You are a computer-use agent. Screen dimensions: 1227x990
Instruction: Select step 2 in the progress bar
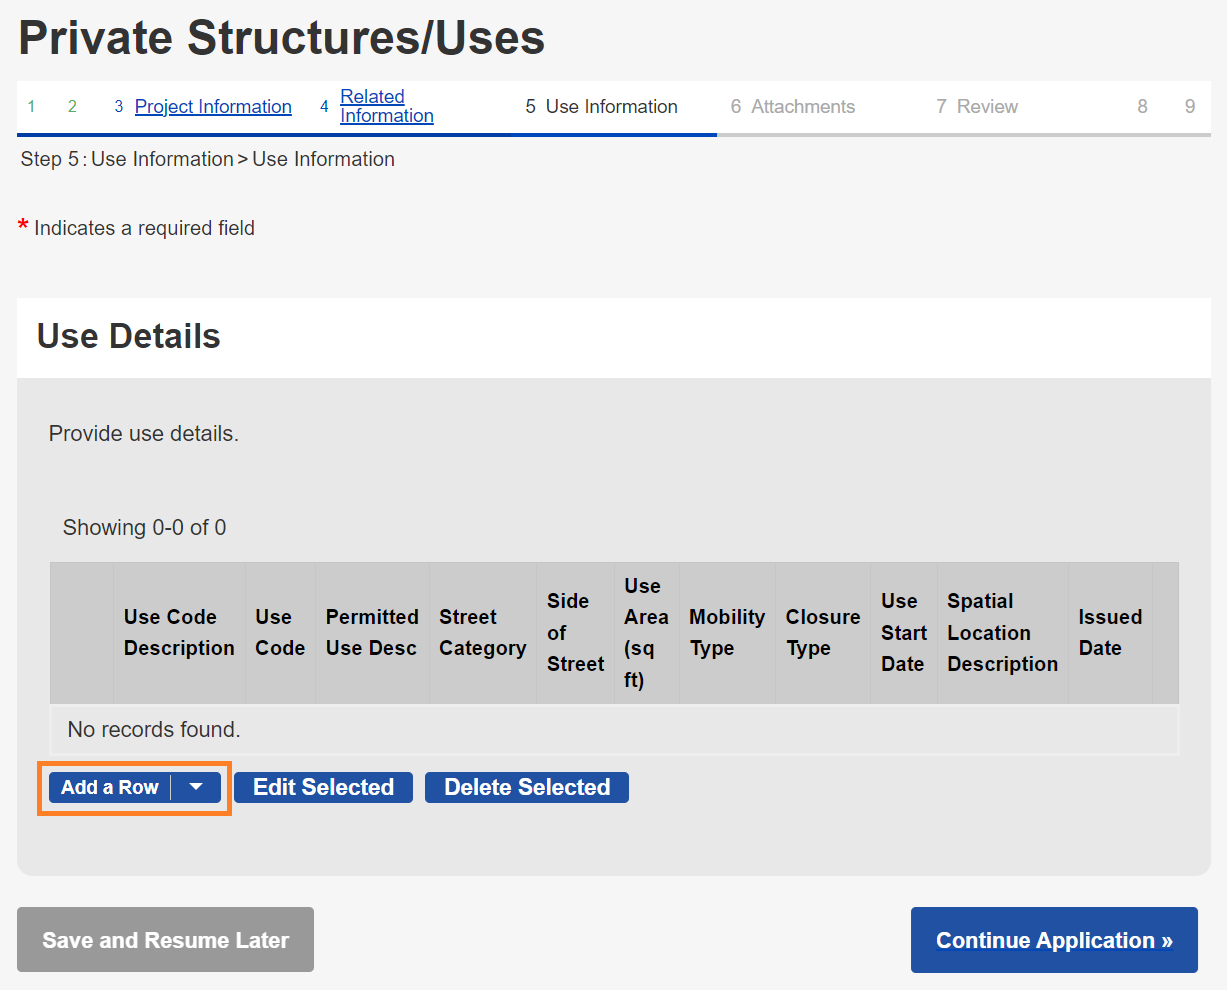click(72, 107)
